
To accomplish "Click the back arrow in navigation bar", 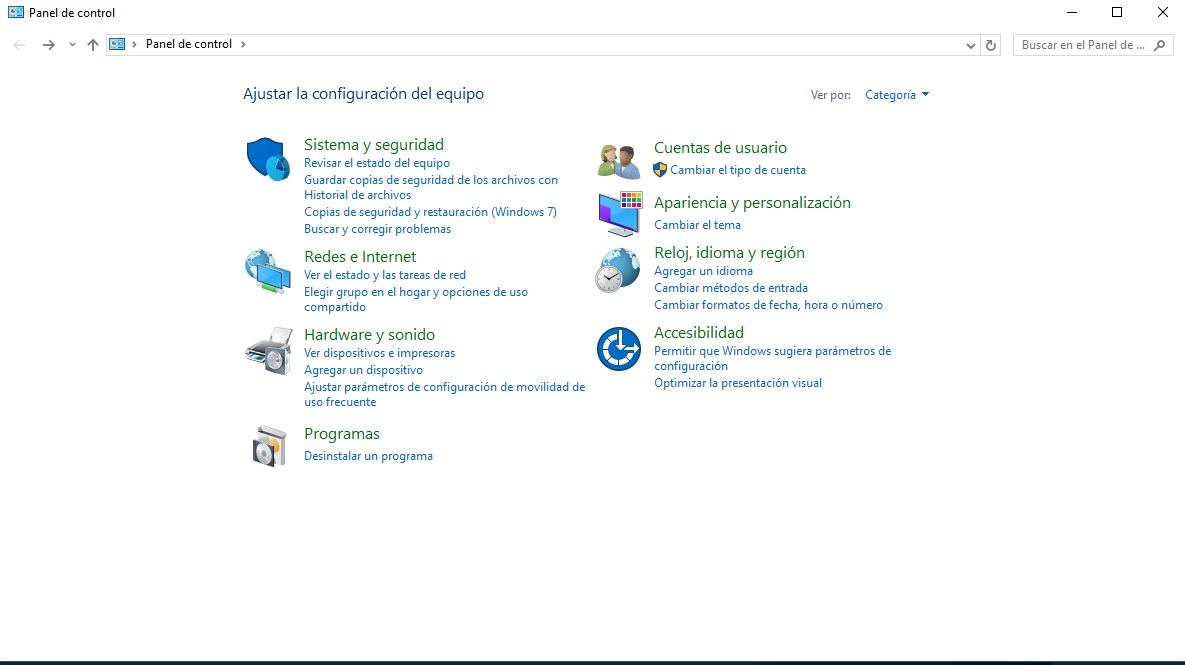I will pyautogui.click(x=20, y=45).
